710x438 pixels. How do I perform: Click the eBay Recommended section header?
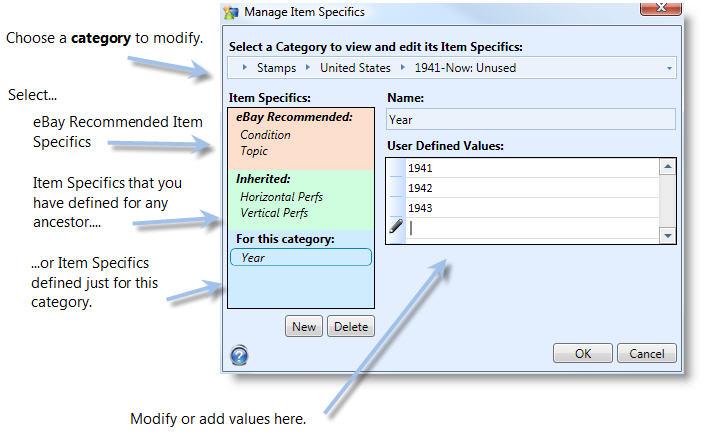pyautogui.click(x=294, y=117)
